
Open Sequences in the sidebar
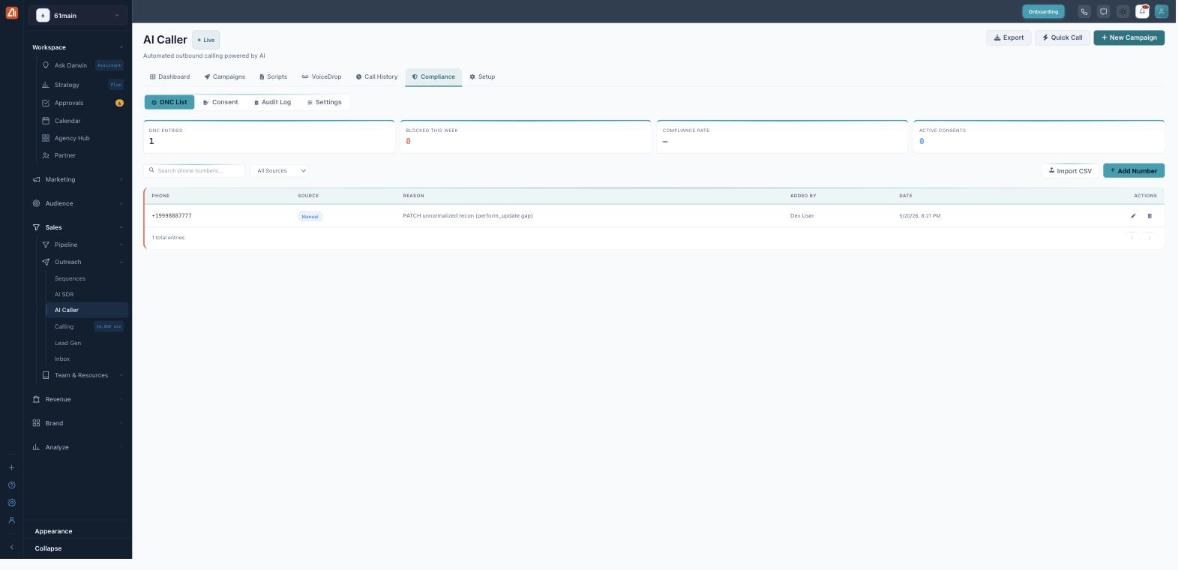[70, 279]
